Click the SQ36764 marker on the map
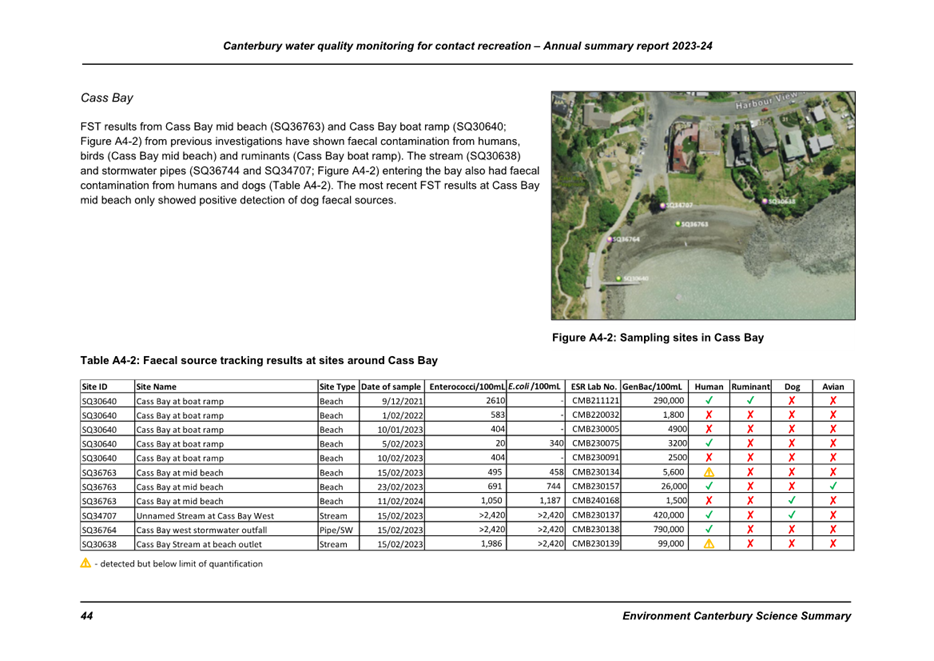 609,239
